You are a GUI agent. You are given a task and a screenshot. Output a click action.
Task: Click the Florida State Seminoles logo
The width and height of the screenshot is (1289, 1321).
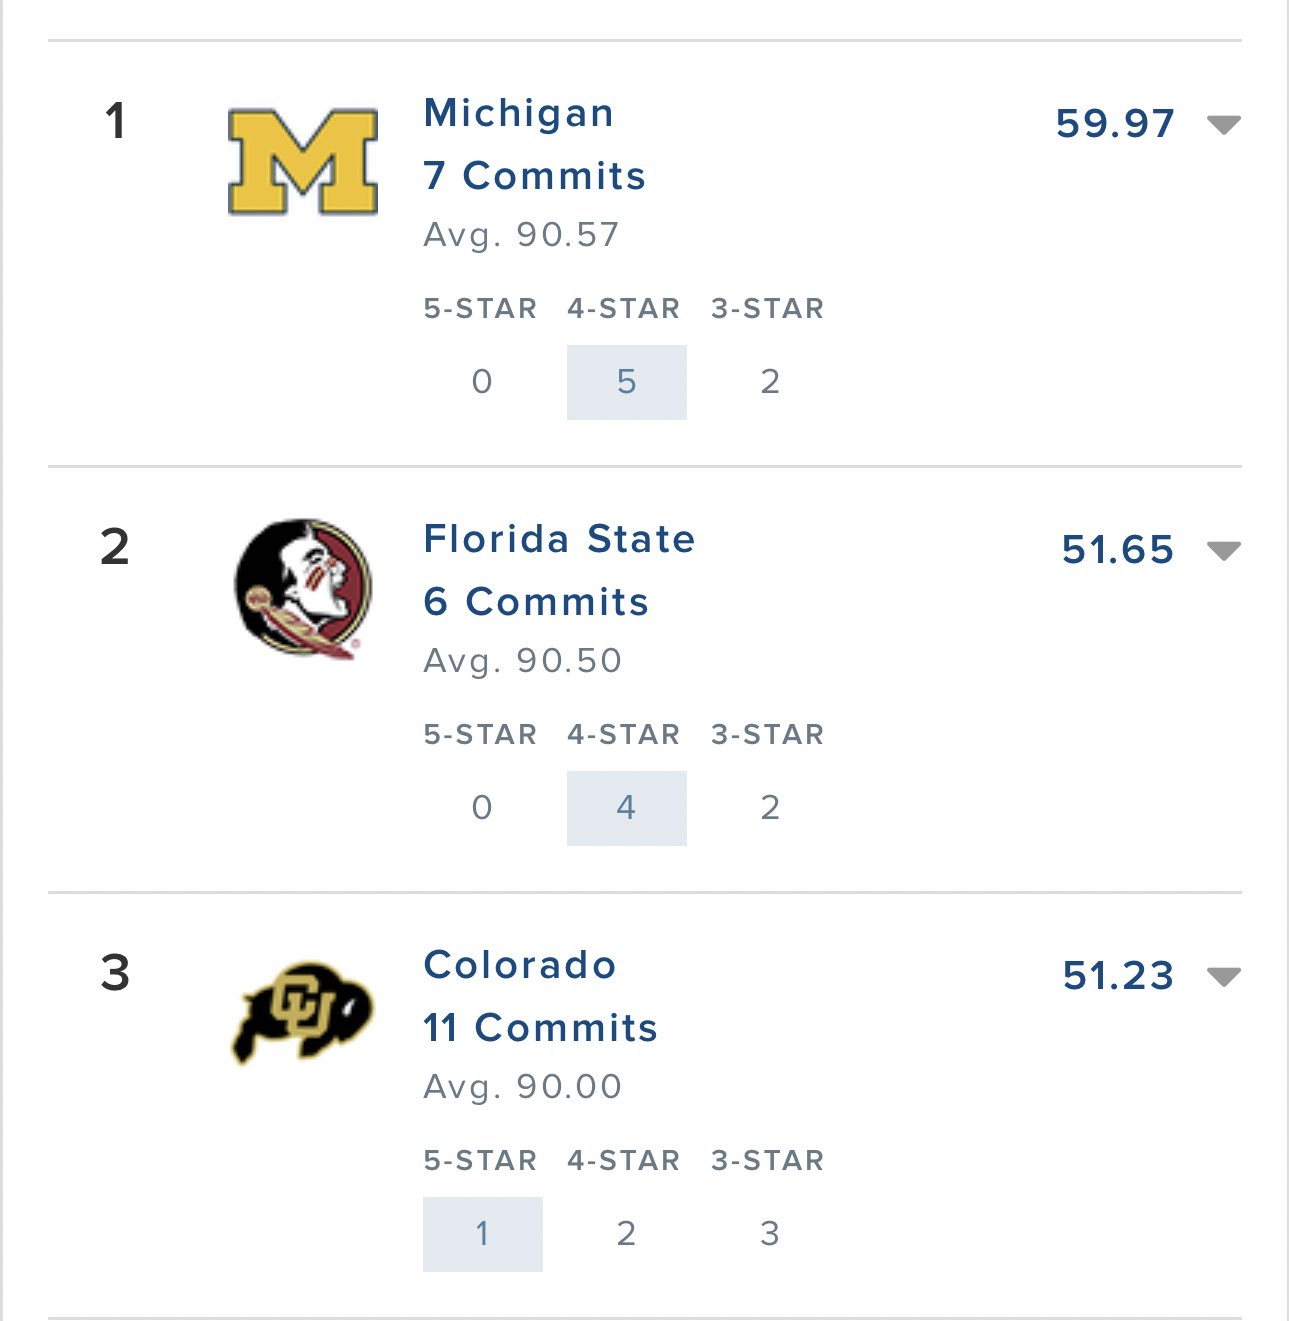303,587
